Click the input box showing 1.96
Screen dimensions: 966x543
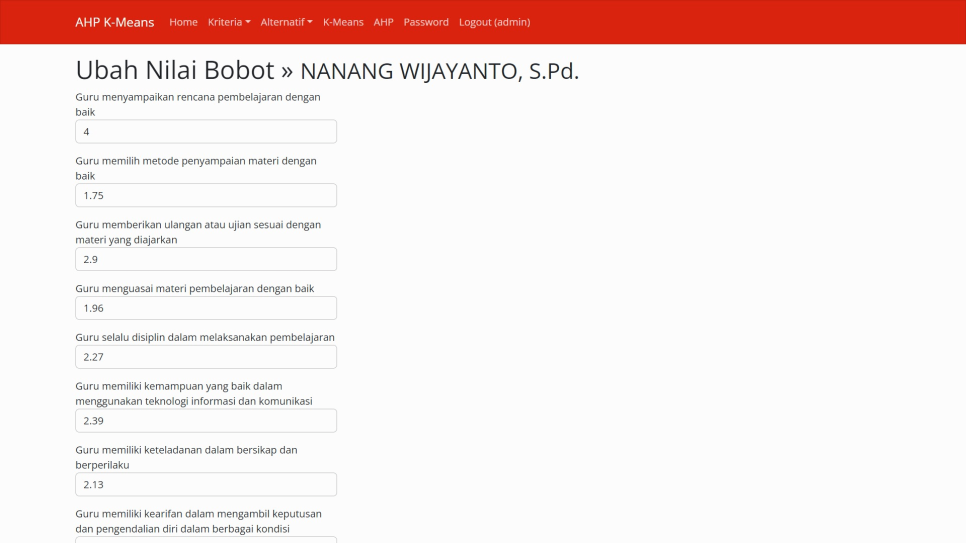click(206, 308)
